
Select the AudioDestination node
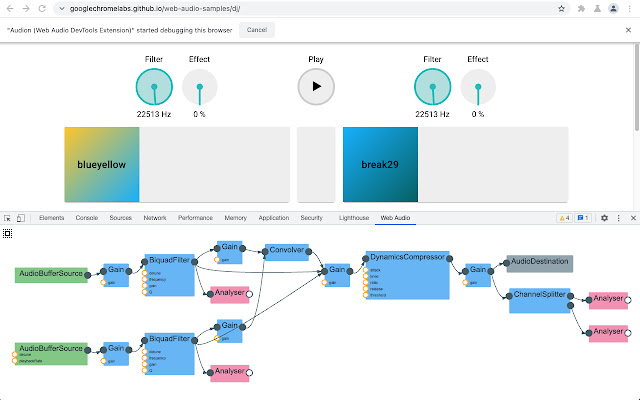click(x=540, y=264)
